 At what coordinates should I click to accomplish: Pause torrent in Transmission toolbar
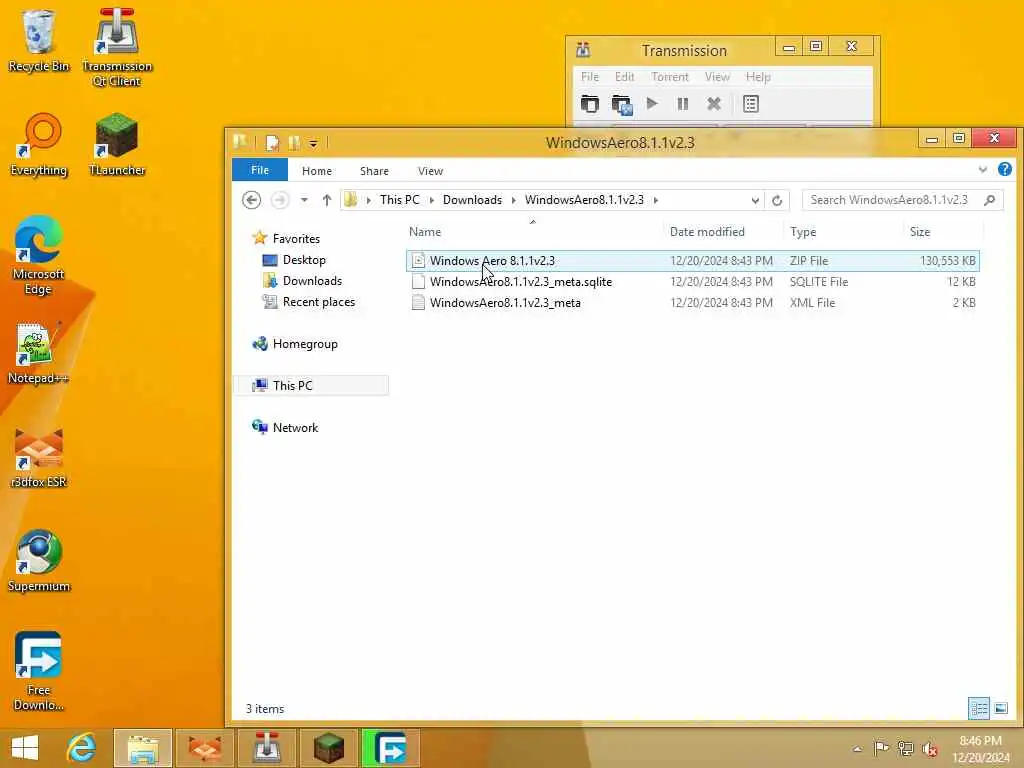point(682,104)
